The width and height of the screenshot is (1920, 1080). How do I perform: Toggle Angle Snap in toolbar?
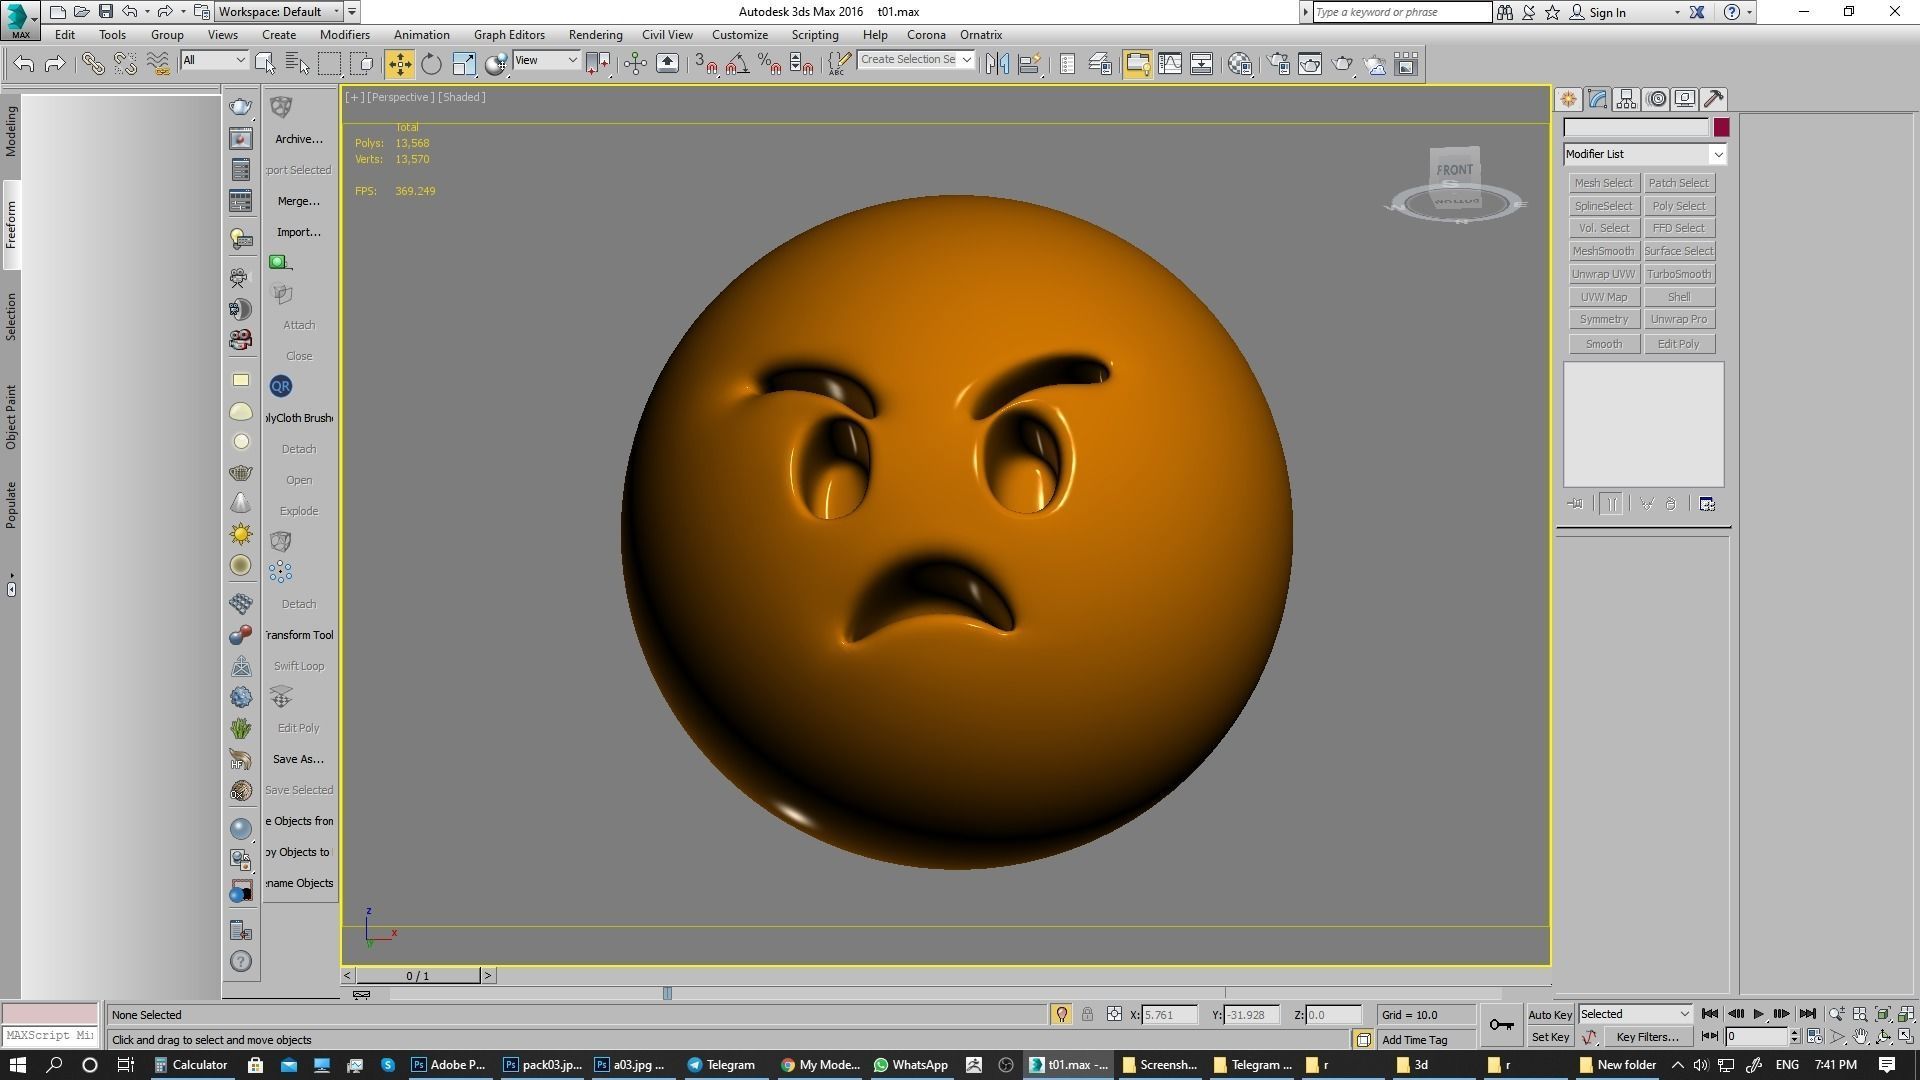737,64
